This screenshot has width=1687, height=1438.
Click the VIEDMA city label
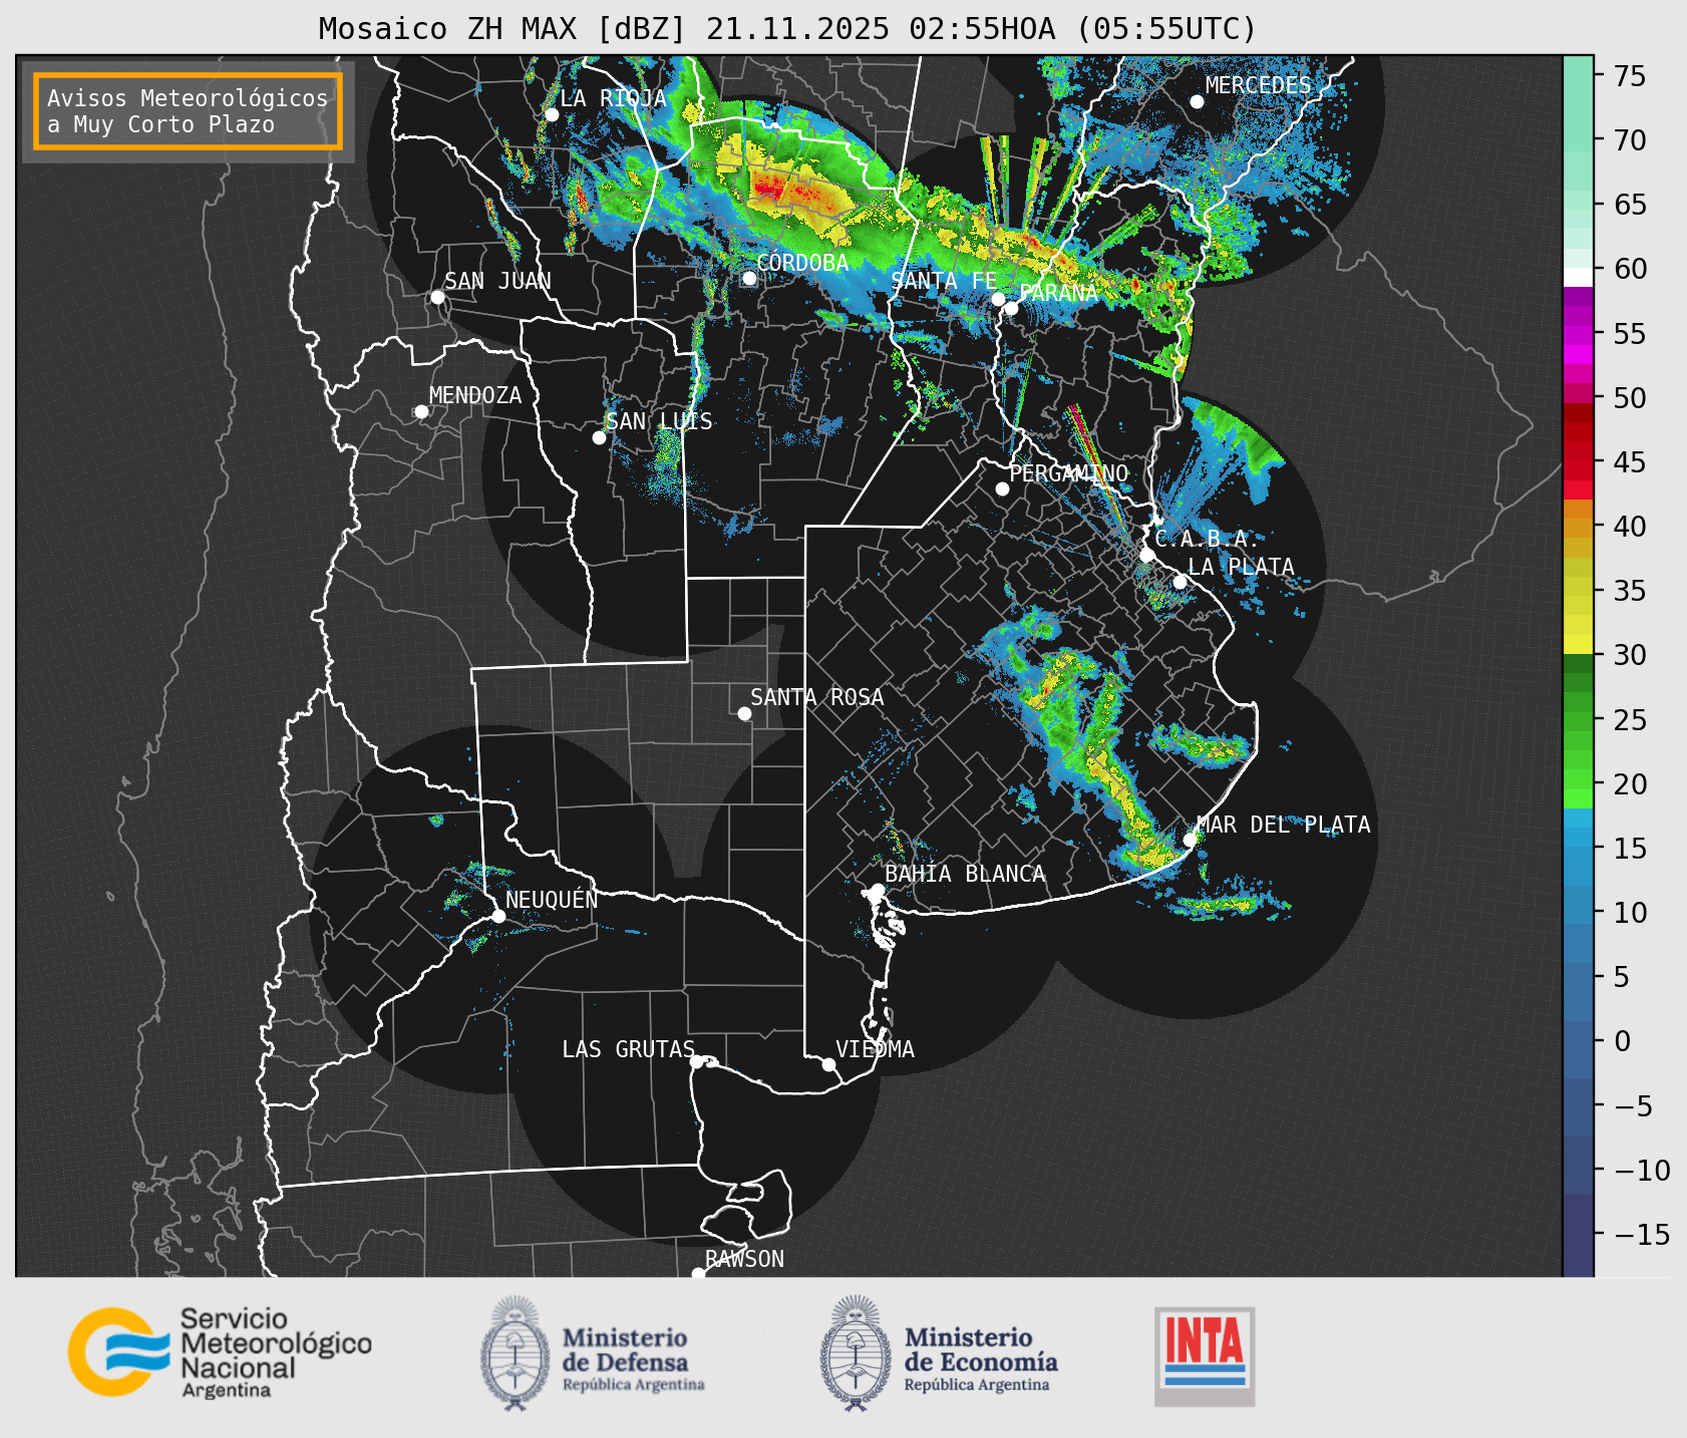(x=875, y=1050)
